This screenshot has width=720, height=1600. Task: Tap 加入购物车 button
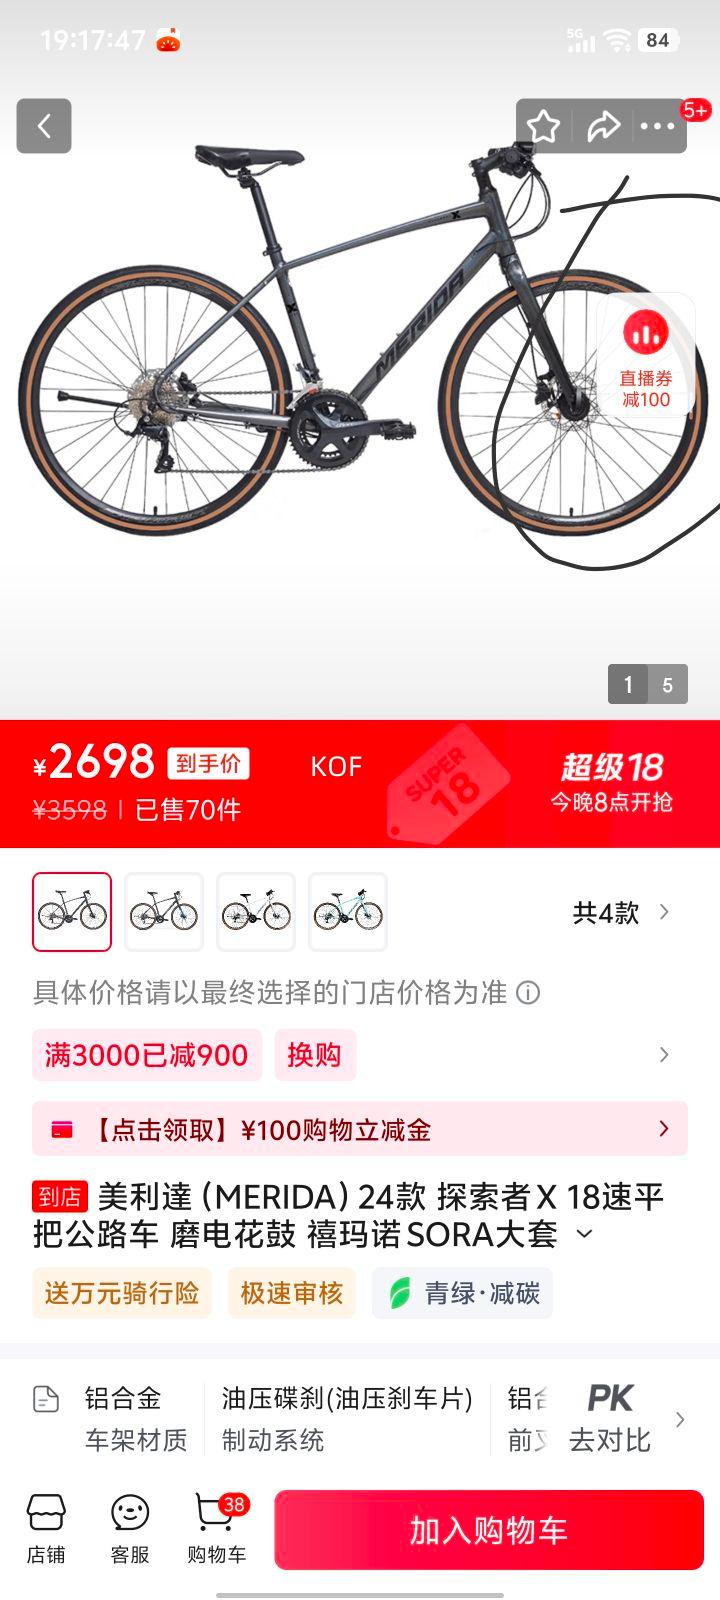click(489, 1530)
